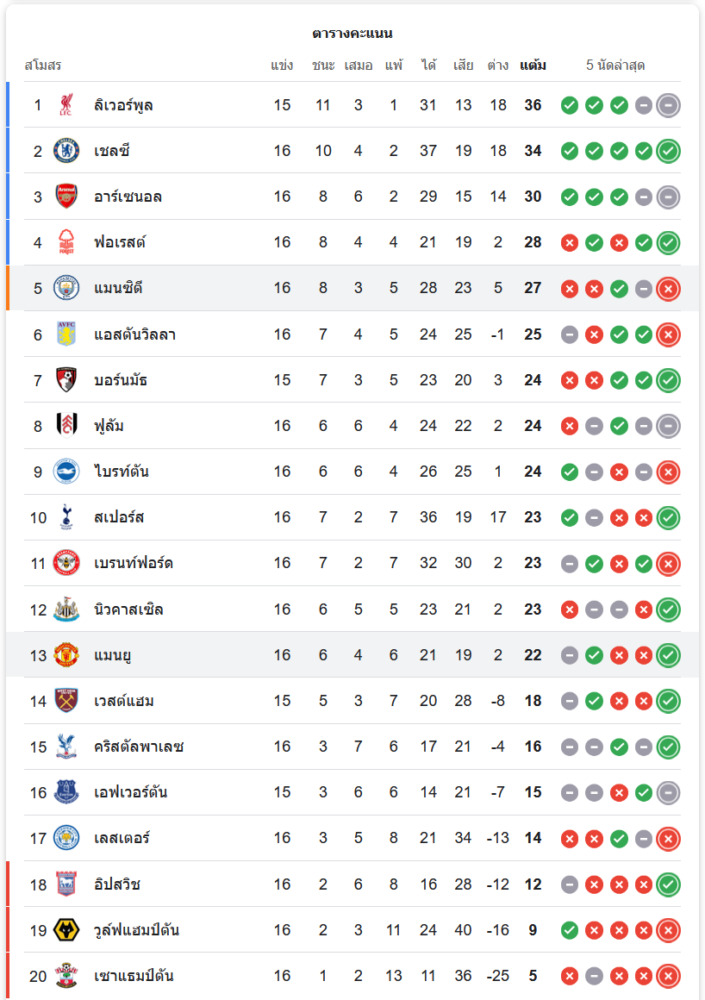Click the สโมสร column header

[43, 65]
